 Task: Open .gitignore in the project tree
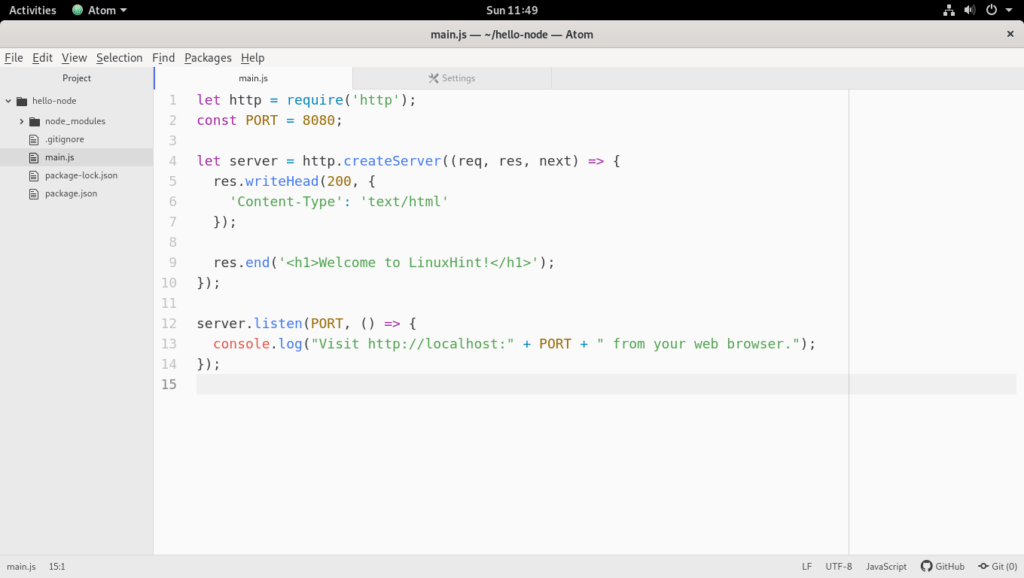[63, 139]
